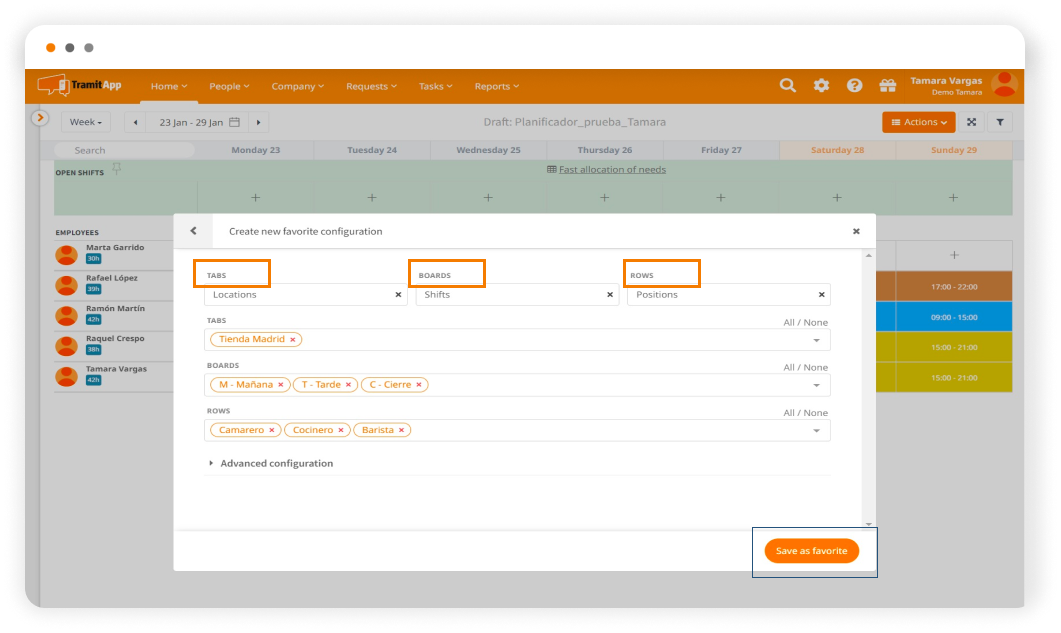Click the filter funnel icon
The image size is (1061, 633).
pos(1000,122)
